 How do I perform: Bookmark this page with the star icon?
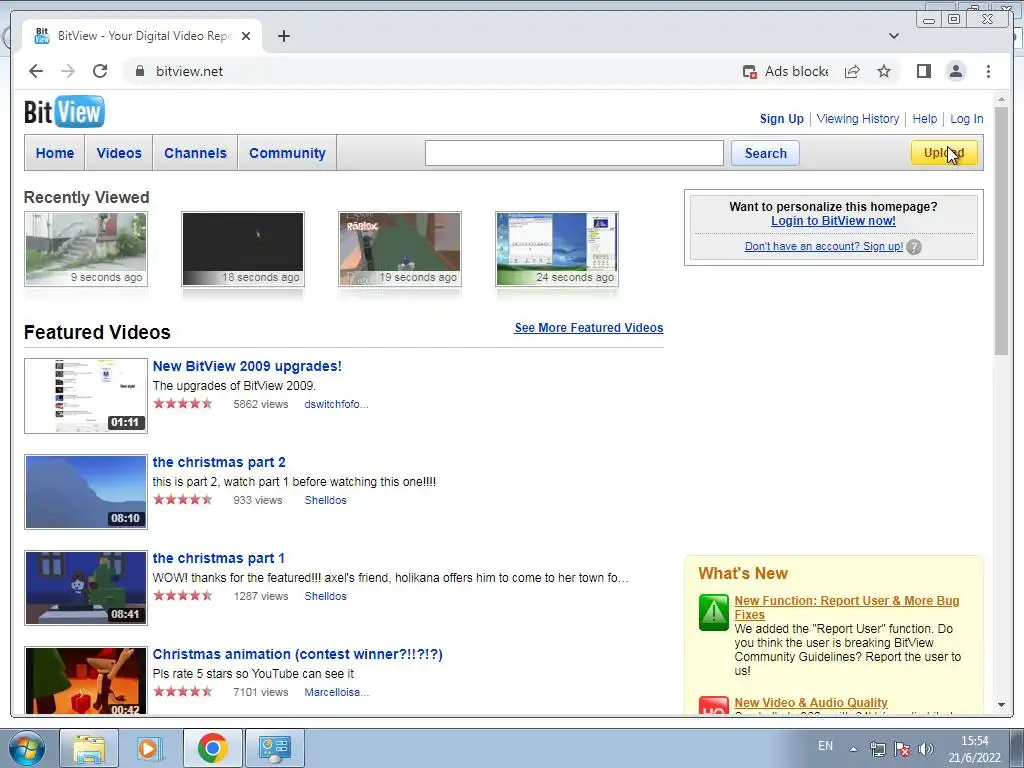click(884, 71)
